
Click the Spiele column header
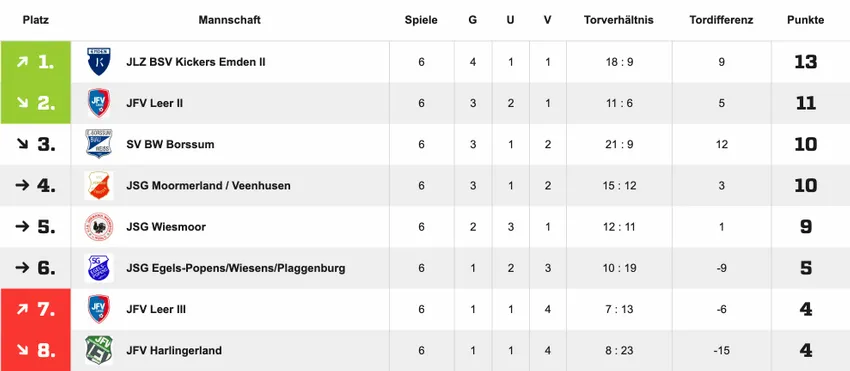[x=421, y=20]
